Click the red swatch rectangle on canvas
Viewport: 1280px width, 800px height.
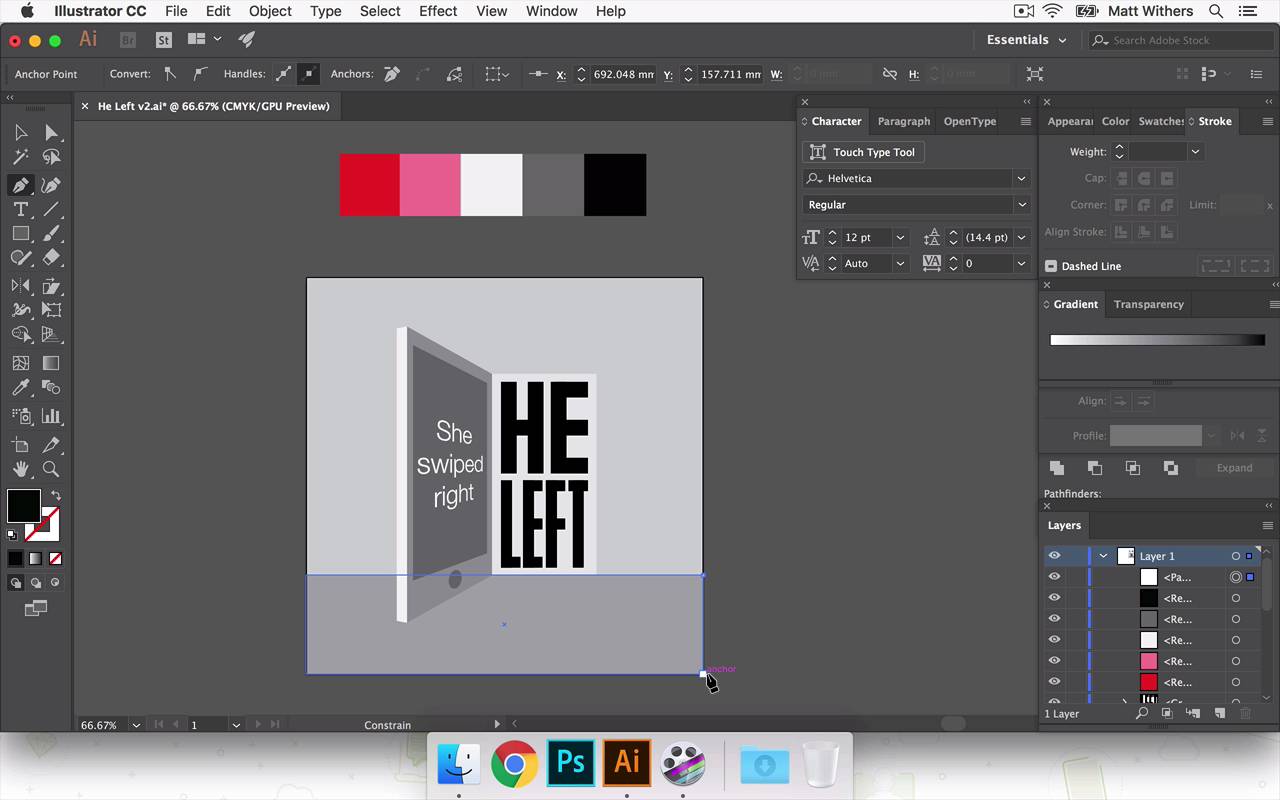[x=369, y=185]
